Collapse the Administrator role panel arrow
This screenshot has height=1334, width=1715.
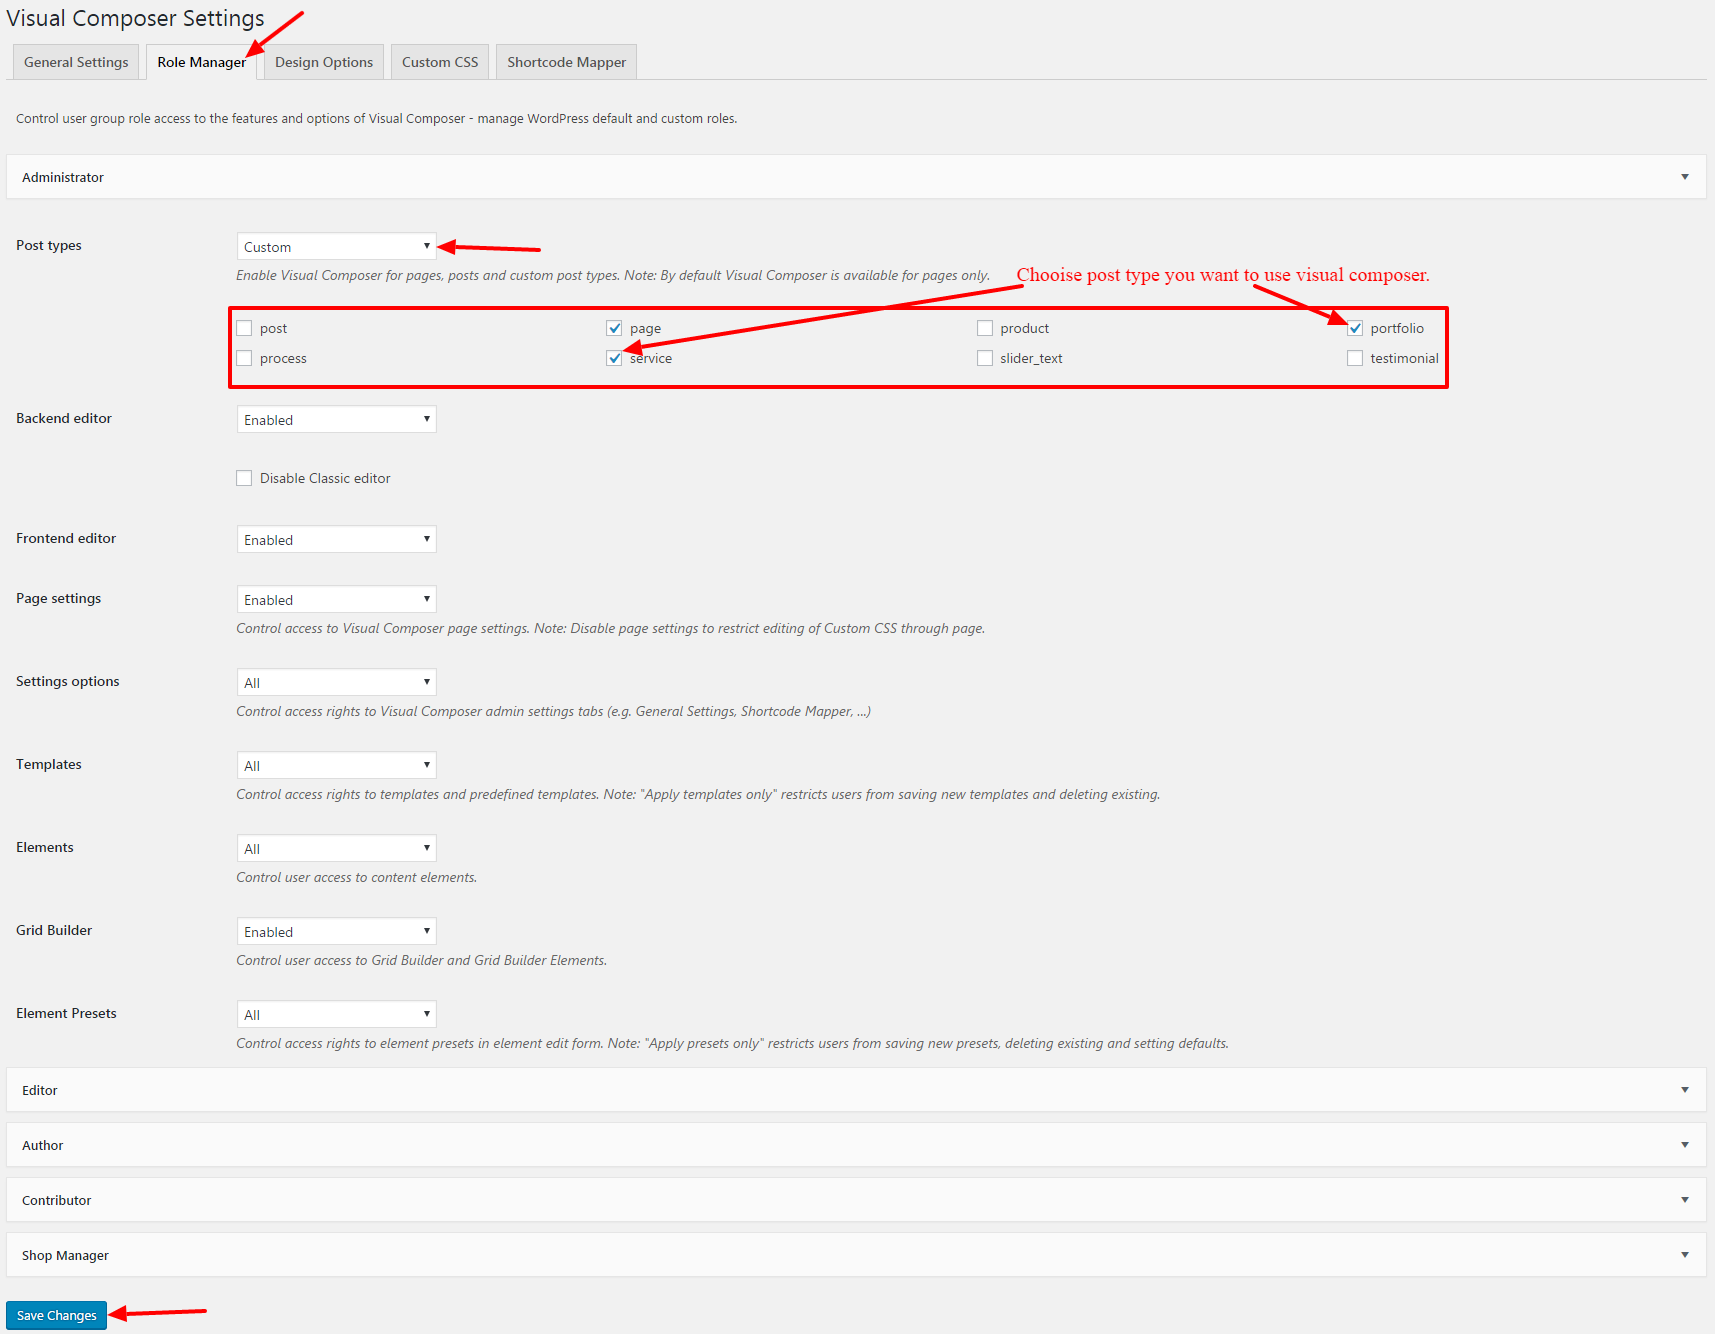pos(1685,177)
